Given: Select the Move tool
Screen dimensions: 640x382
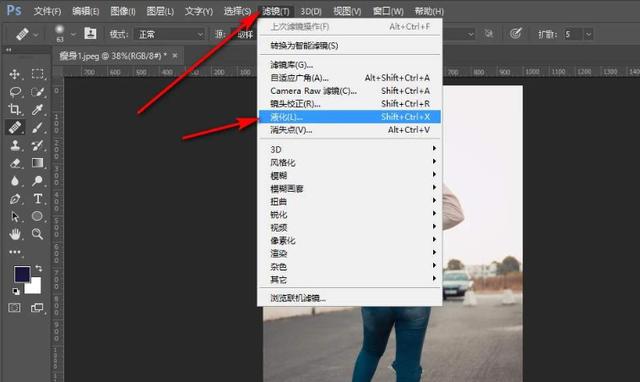Looking at the screenshot, I should tap(15, 74).
